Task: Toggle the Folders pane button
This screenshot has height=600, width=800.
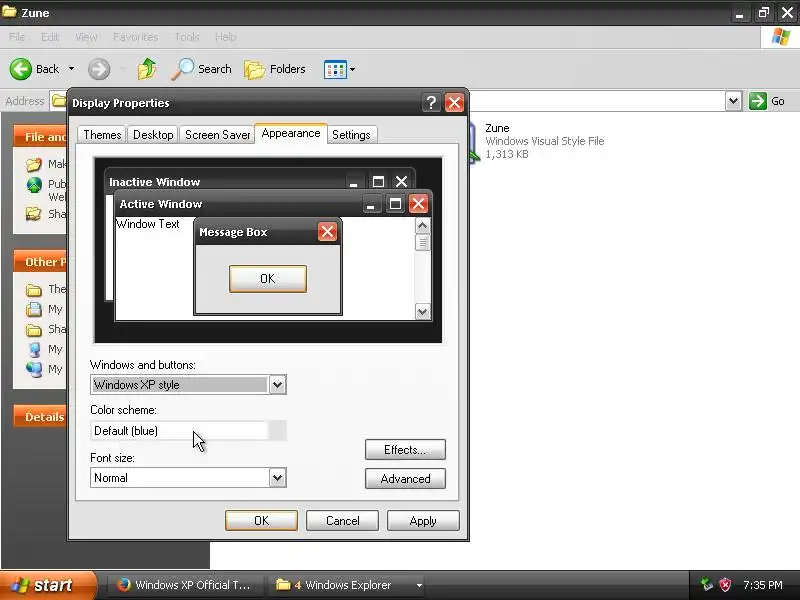Action: tap(274, 69)
